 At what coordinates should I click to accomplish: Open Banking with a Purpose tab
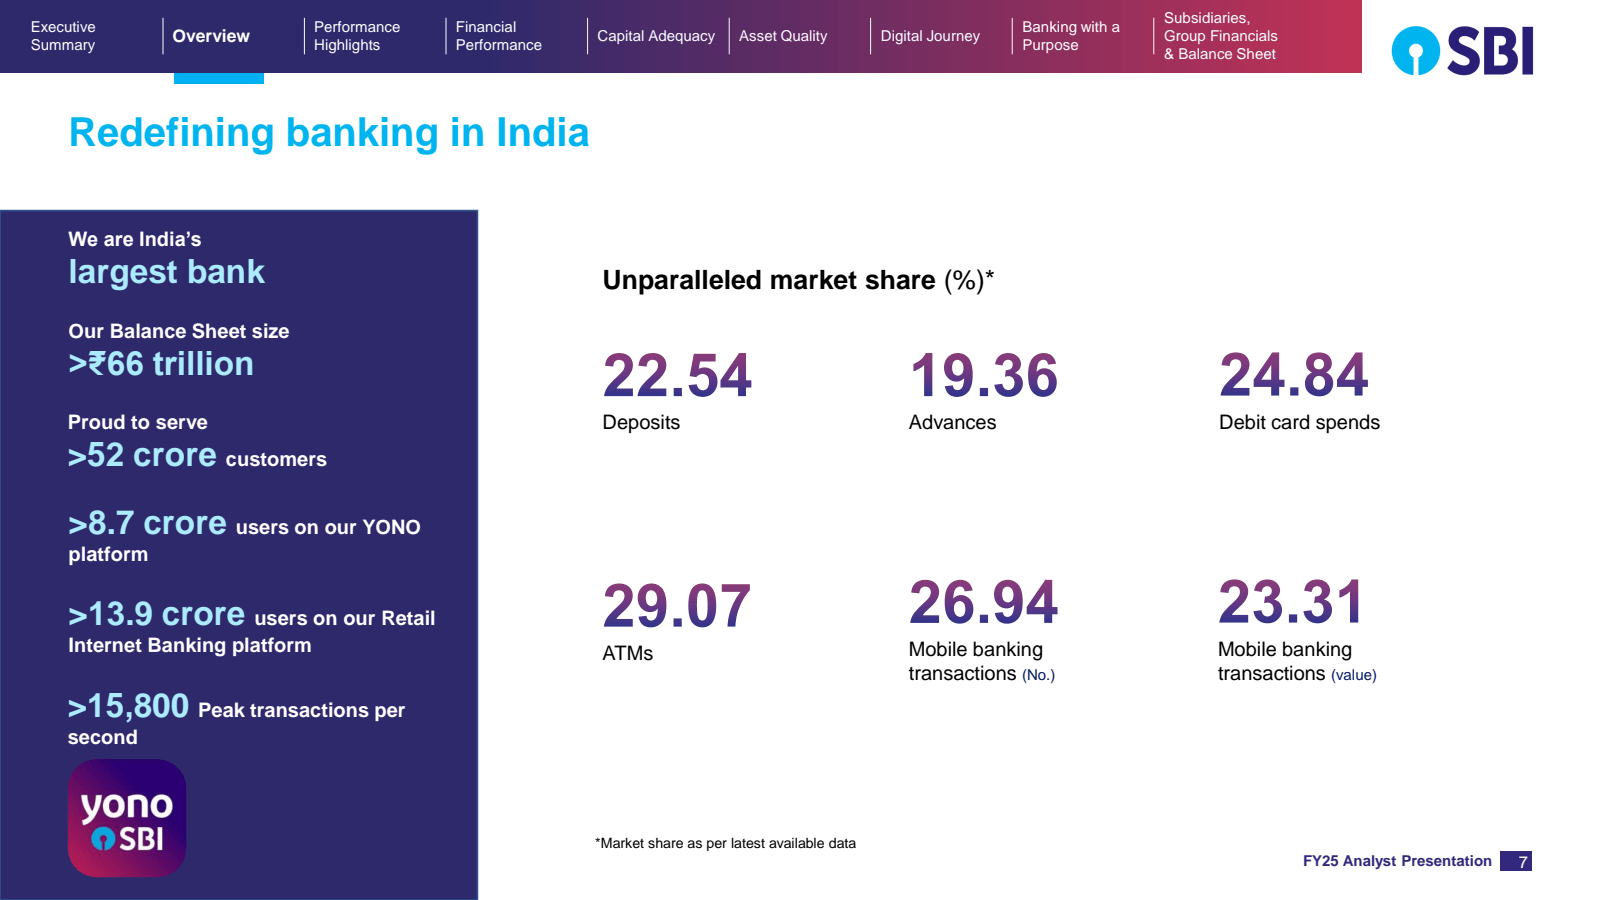tap(1071, 36)
